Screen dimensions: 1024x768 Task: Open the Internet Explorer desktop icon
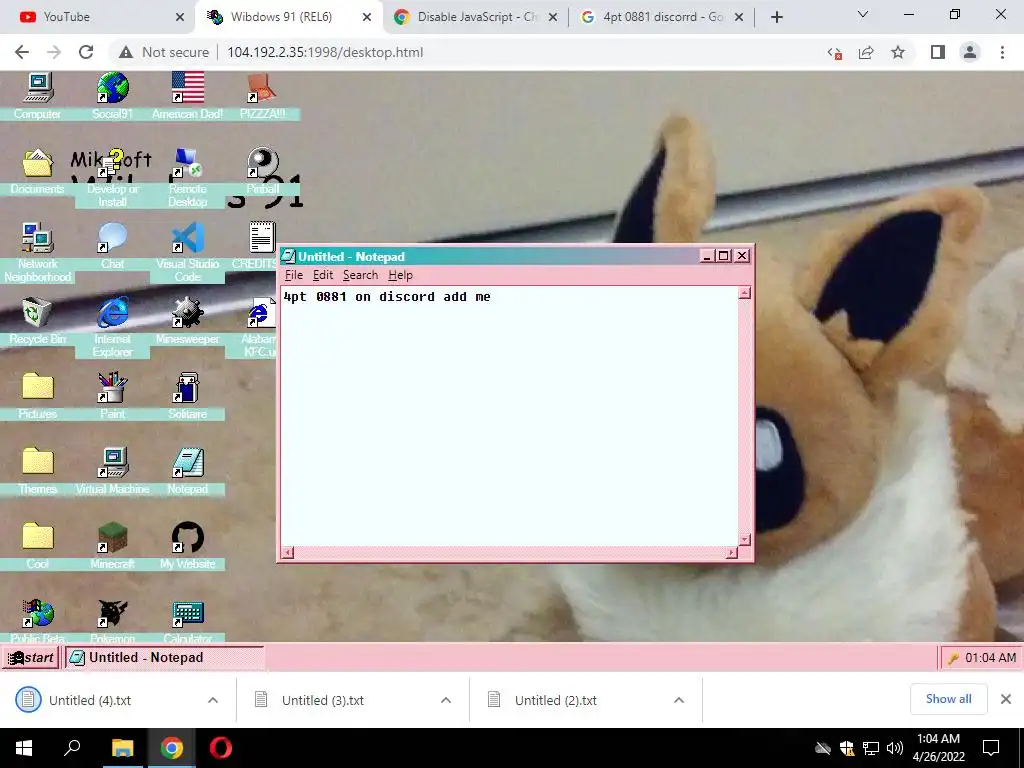coord(112,313)
